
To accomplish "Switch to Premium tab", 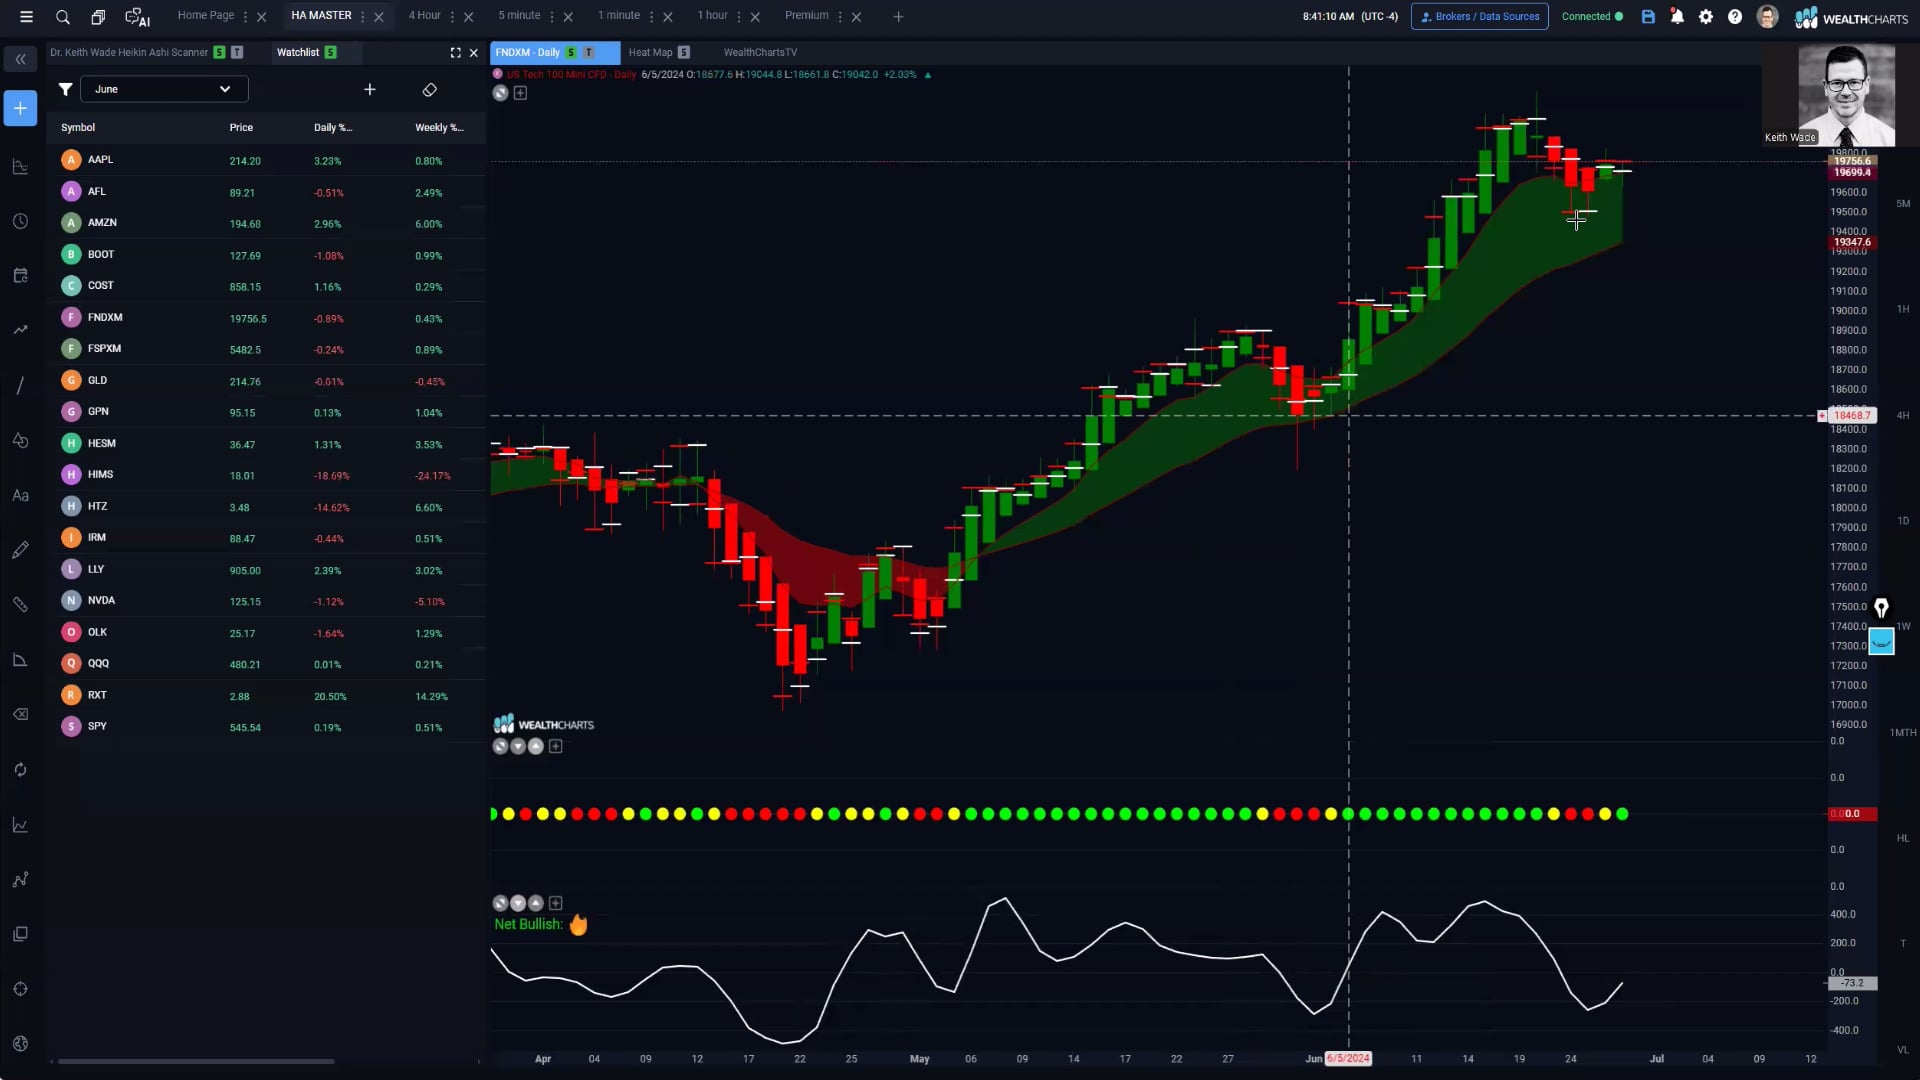I will (806, 16).
